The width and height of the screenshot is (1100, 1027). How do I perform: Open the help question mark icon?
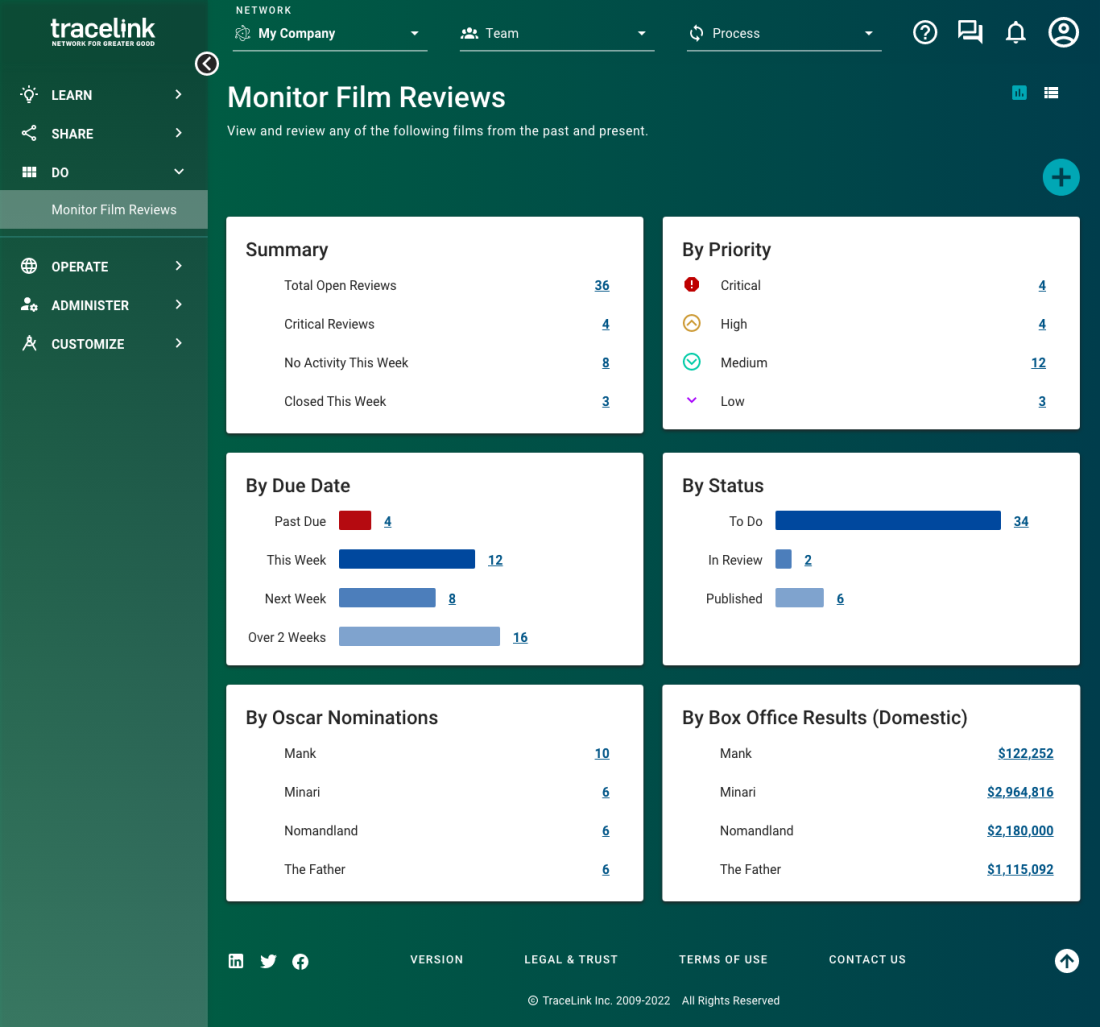click(x=925, y=33)
